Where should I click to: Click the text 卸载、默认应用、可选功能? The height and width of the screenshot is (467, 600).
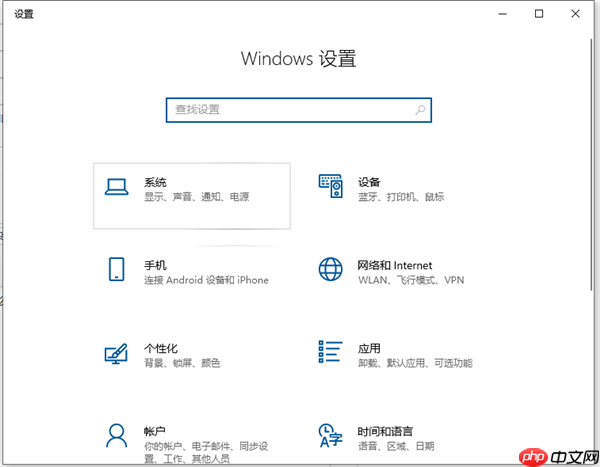[x=415, y=363]
